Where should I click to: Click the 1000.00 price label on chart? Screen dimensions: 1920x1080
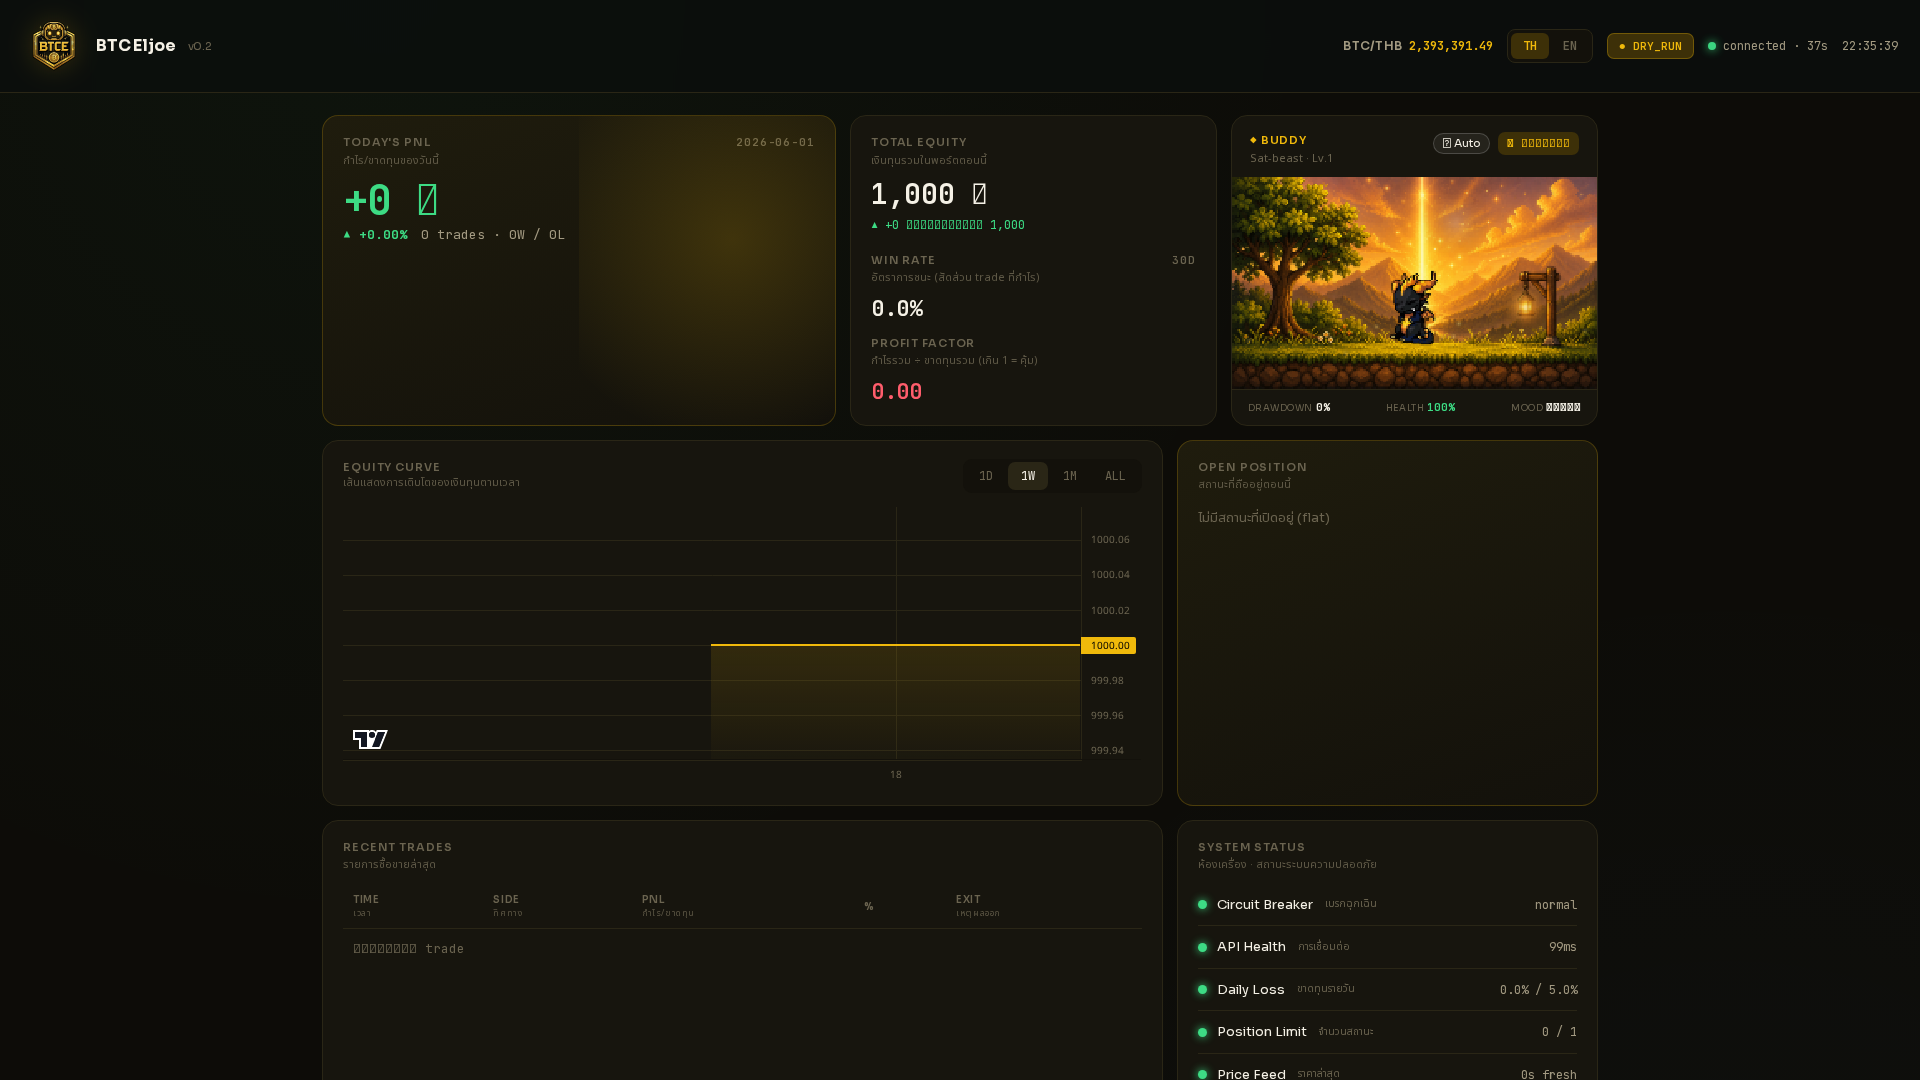pyautogui.click(x=1109, y=646)
